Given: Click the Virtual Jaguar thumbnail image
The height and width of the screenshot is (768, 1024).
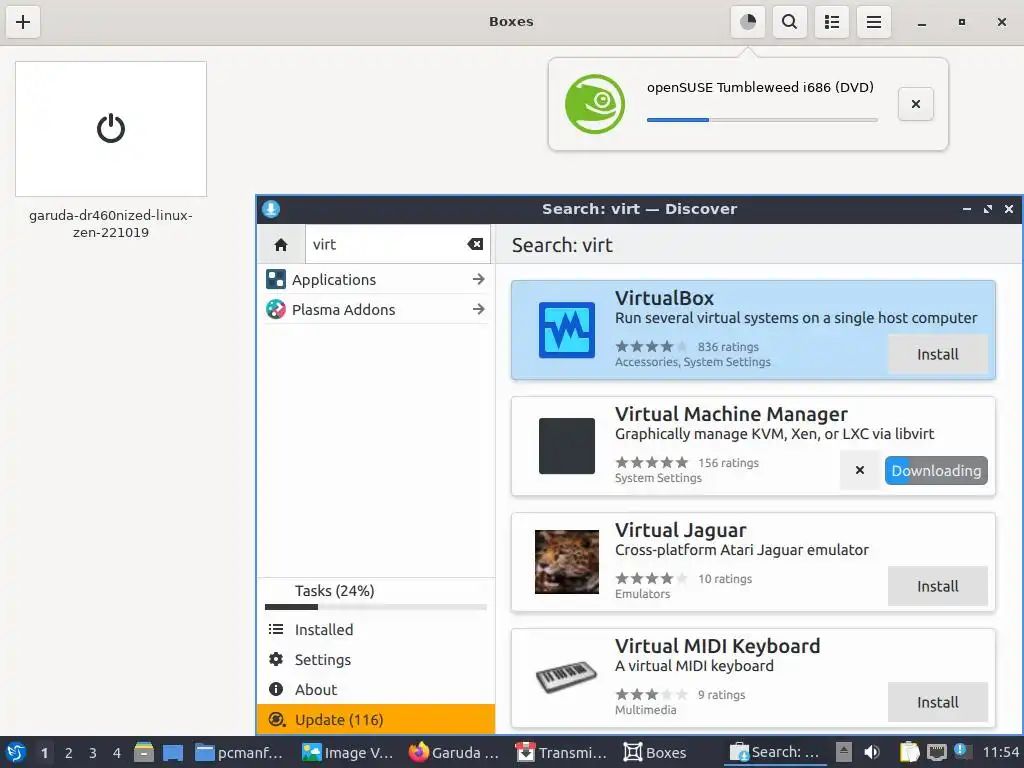Looking at the screenshot, I should coord(567,562).
